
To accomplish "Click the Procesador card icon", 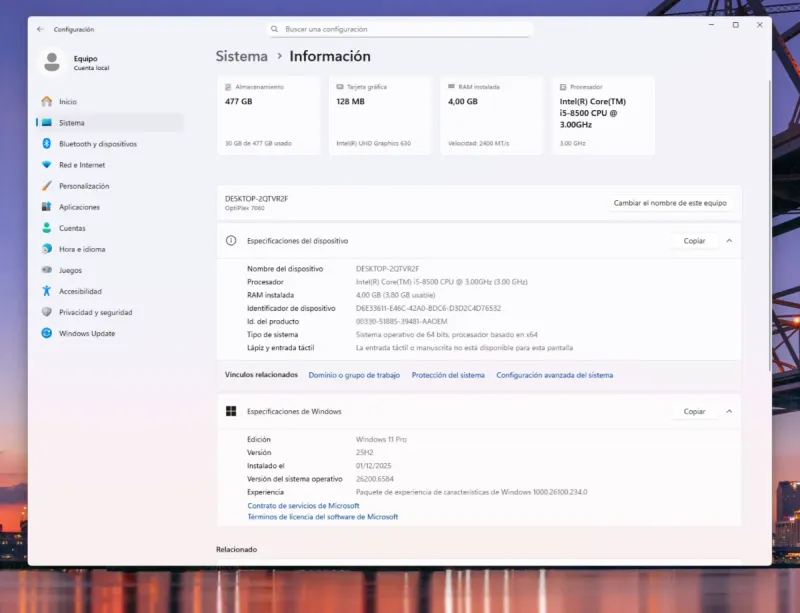I will click(x=563, y=87).
